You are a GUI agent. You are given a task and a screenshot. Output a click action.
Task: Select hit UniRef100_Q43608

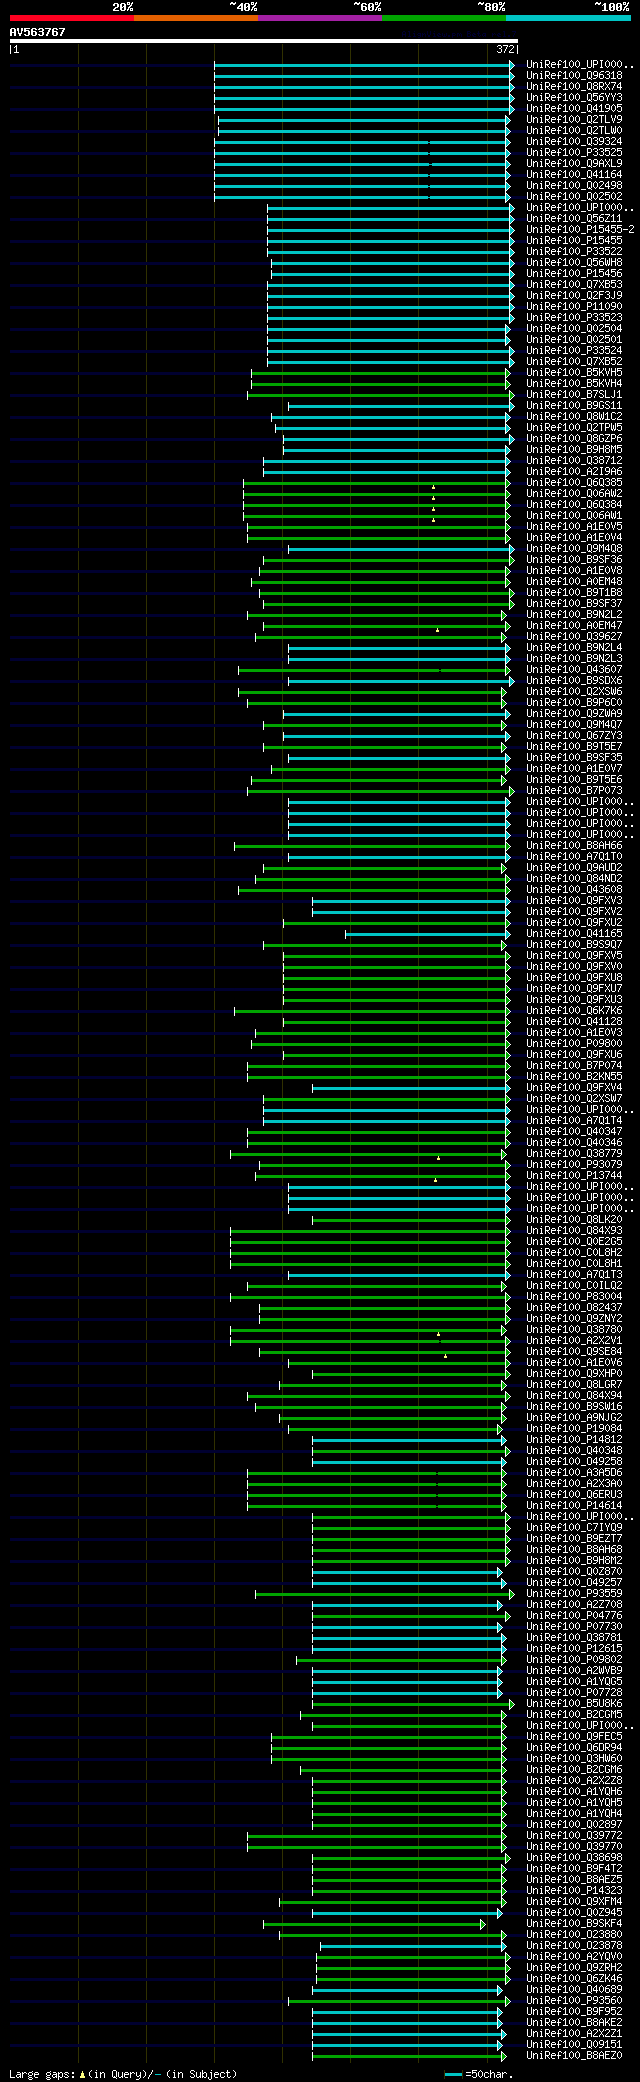tap(574, 889)
